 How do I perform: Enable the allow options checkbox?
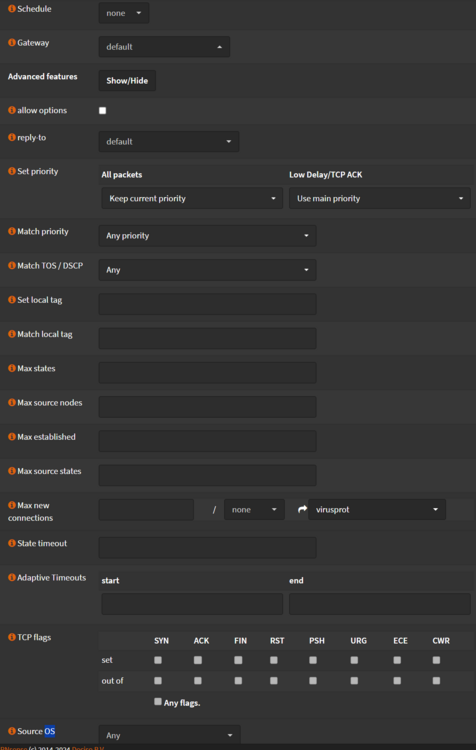click(102, 110)
